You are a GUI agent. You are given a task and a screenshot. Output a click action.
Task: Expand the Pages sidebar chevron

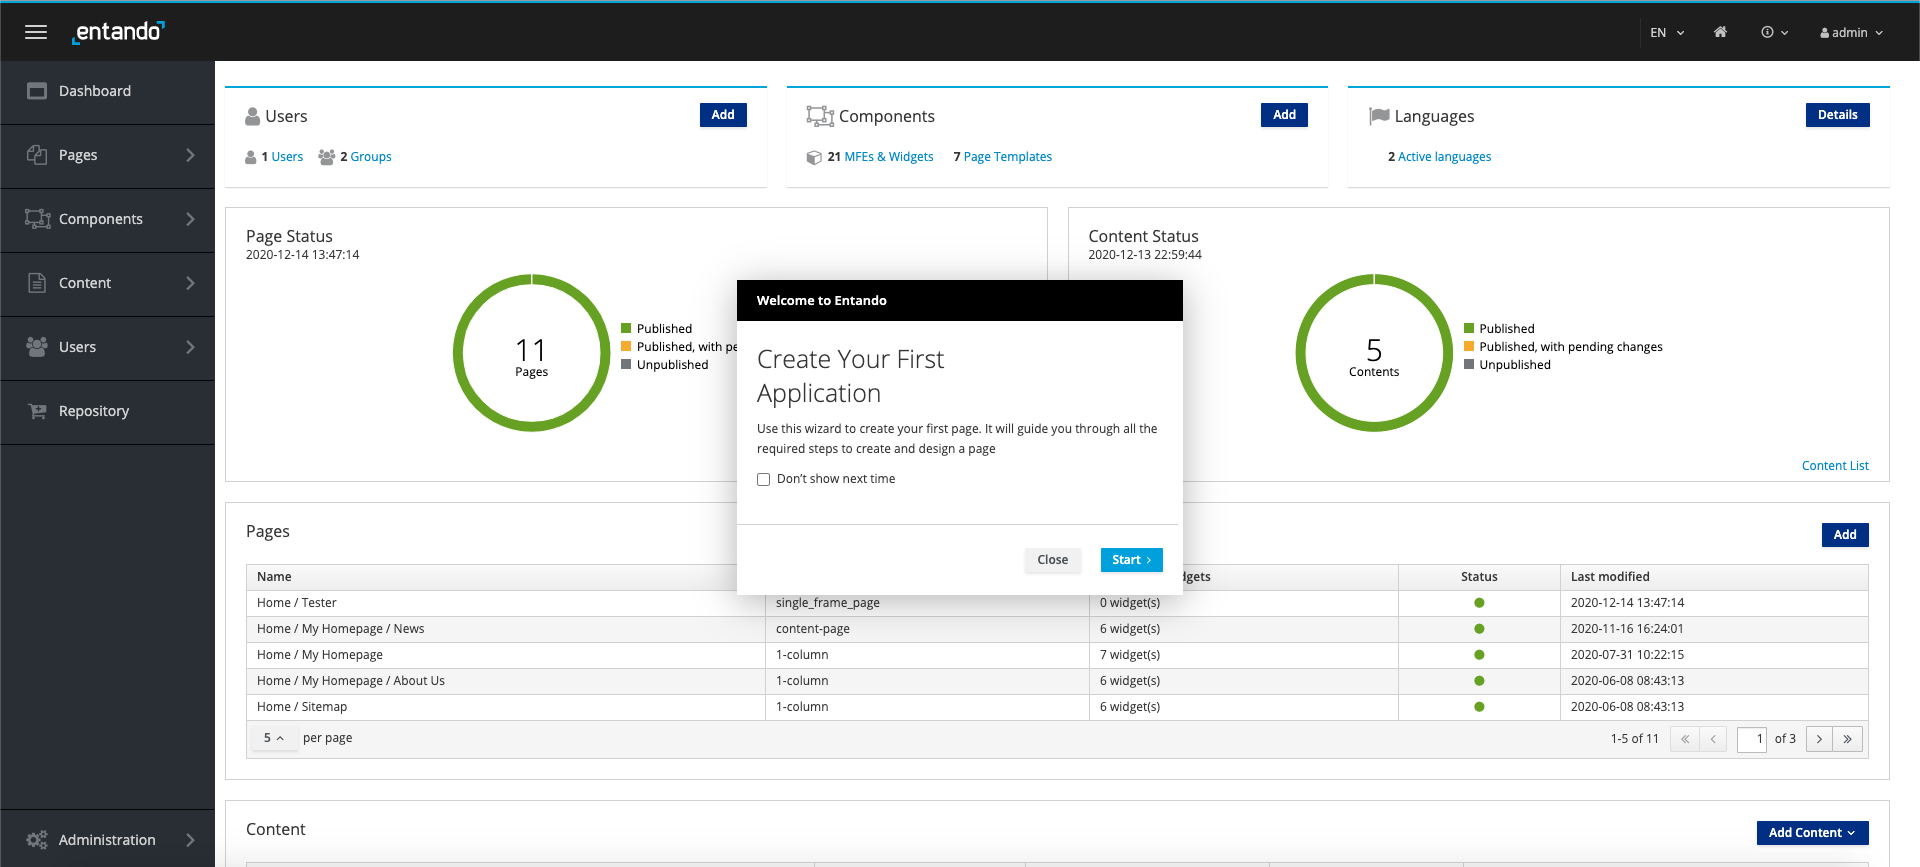190,155
